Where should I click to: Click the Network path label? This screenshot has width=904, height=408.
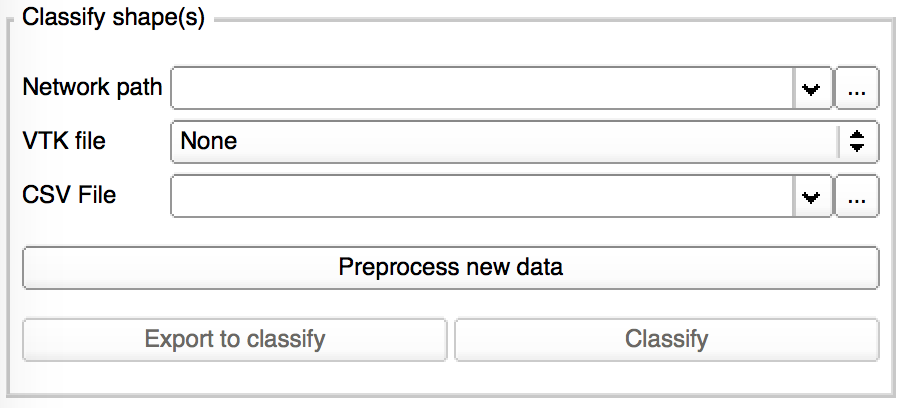[x=92, y=87]
